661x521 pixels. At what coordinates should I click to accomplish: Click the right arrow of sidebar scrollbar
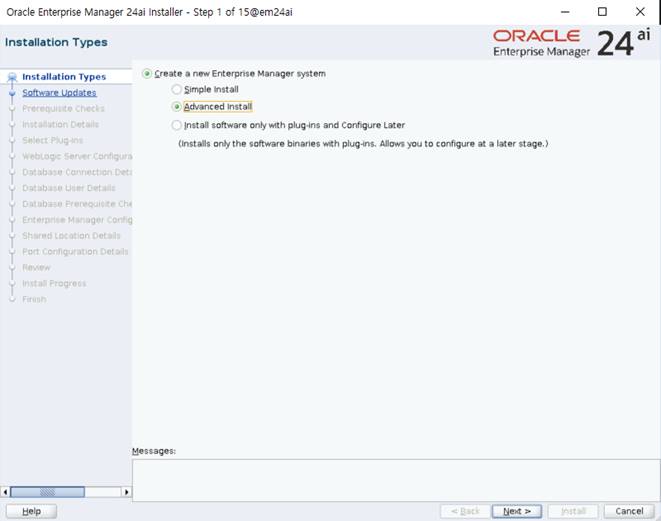click(126, 492)
